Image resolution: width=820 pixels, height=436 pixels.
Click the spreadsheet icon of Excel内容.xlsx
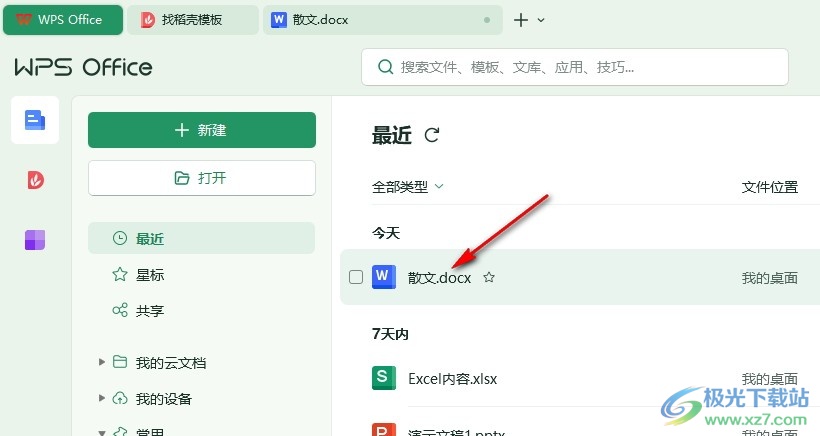(x=383, y=377)
